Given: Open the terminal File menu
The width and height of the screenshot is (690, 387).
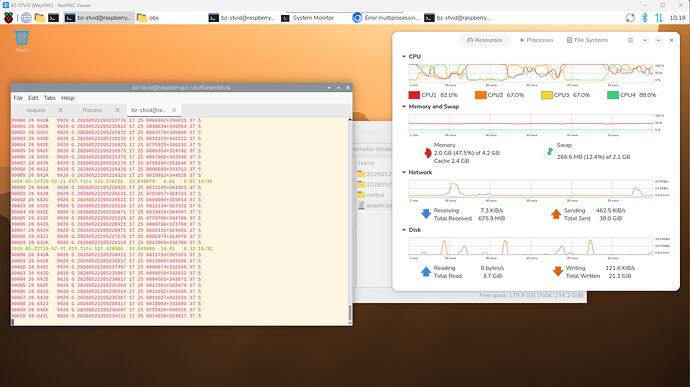Looking at the screenshot, I should 18,98.
